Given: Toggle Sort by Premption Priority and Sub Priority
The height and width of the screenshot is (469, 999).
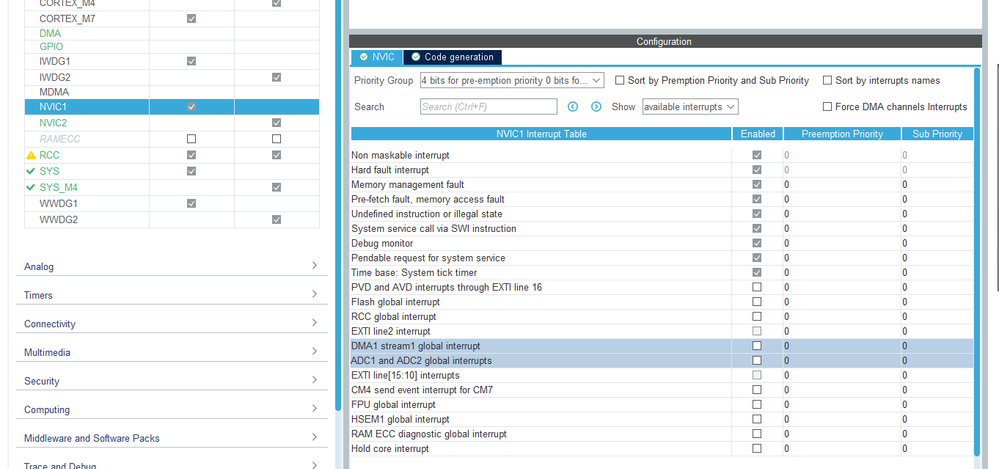Looking at the screenshot, I should (x=619, y=81).
